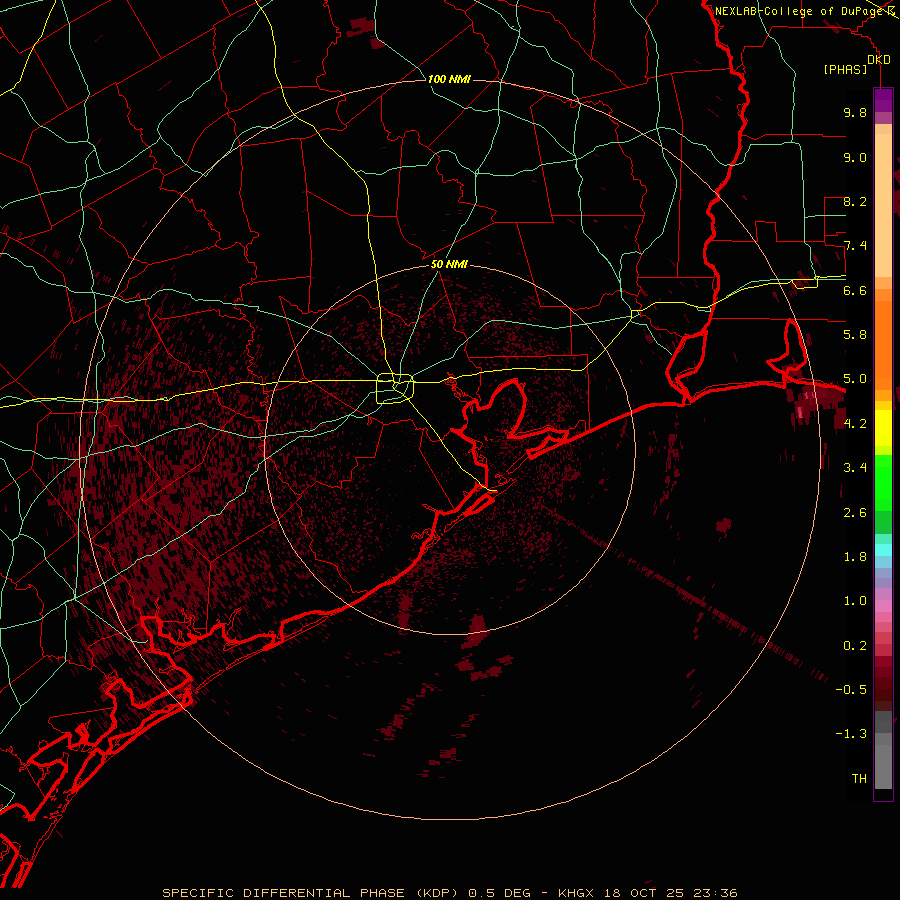This screenshot has width=900, height=900.
Task: Click the 9.8 value on color scale
Action: pyautogui.click(x=855, y=112)
